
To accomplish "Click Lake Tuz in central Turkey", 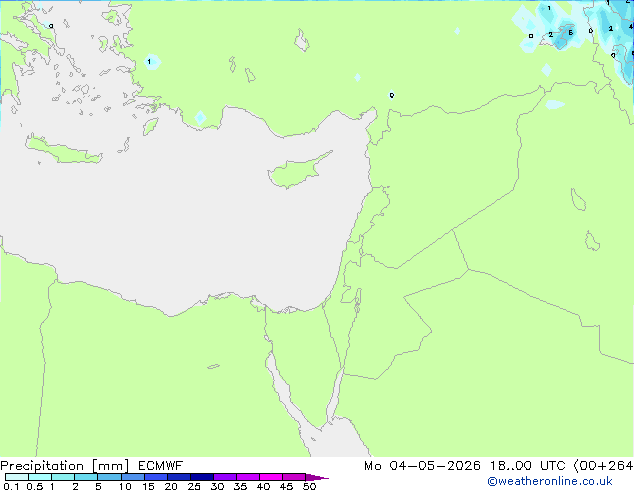I will pos(302,40).
